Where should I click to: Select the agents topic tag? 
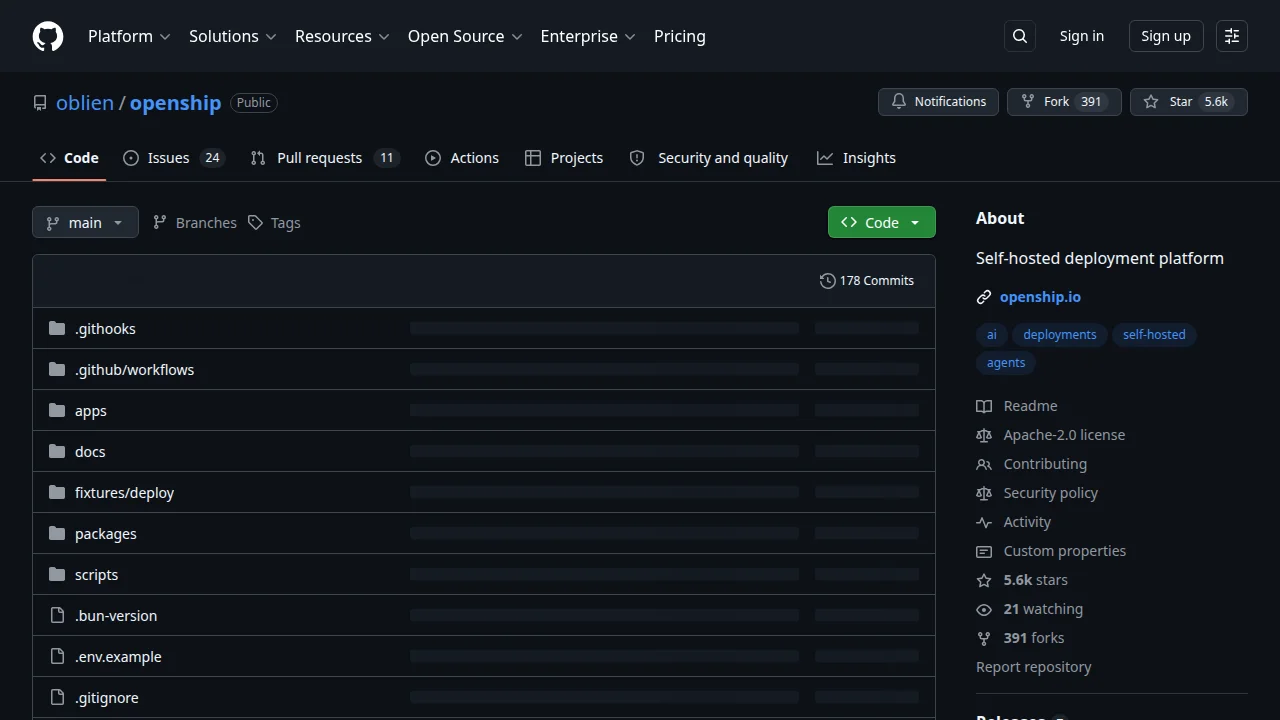tap(1006, 363)
